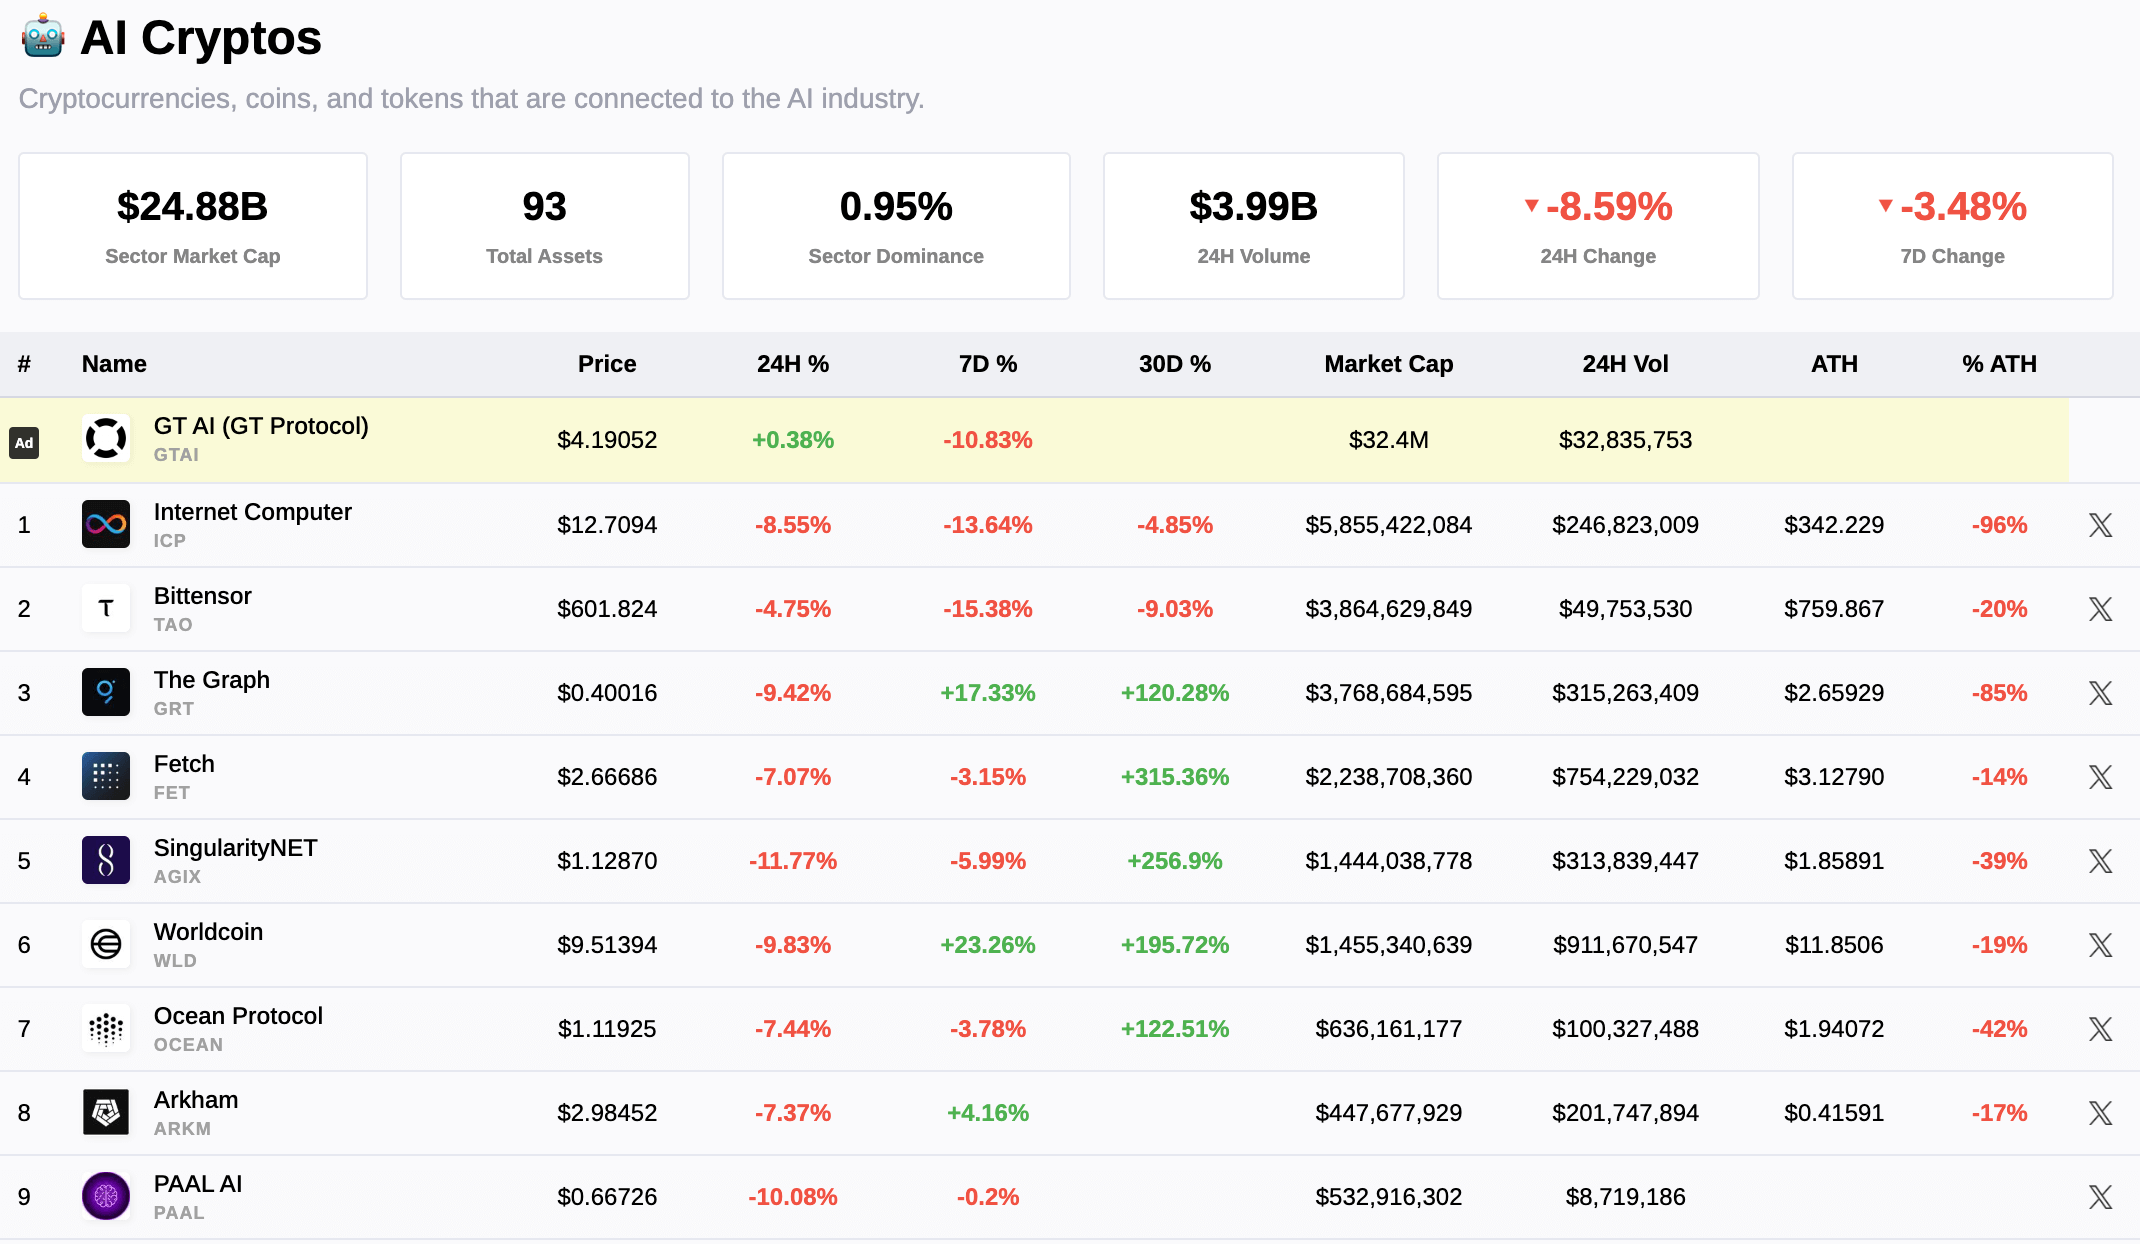The height and width of the screenshot is (1244, 2140).
Task: Sort table by 24H % column
Action: tap(792, 364)
